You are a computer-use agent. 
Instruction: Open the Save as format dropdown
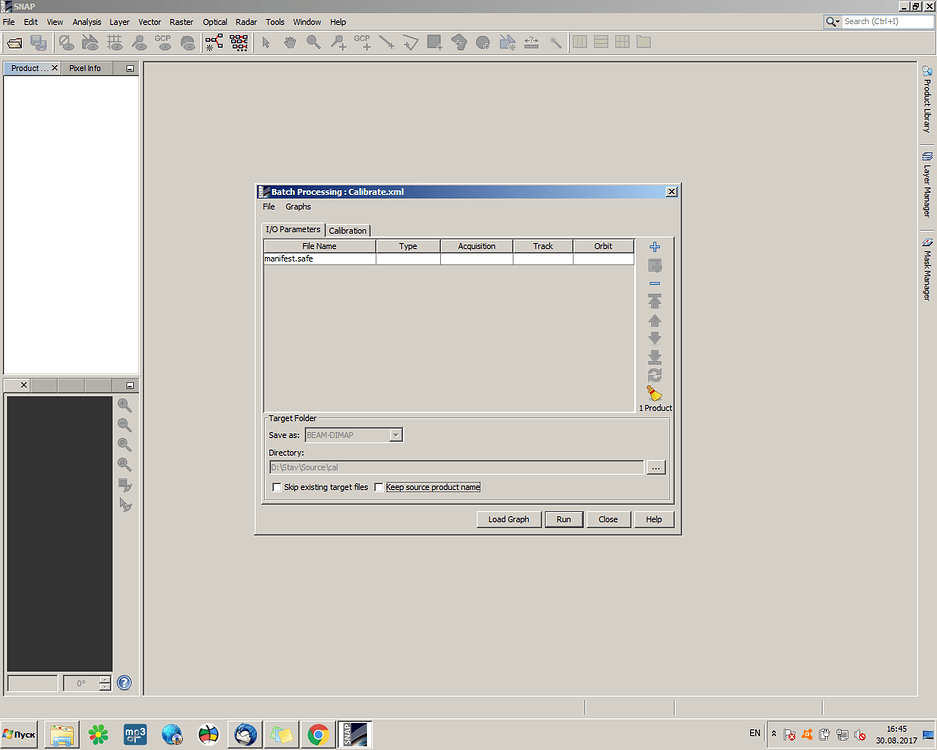click(x=396, y=434)
